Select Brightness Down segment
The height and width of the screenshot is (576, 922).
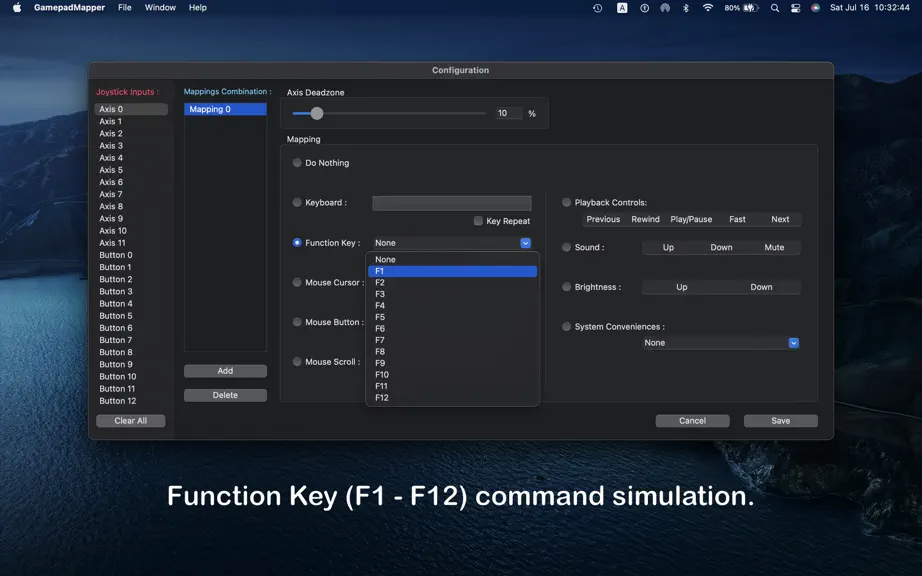[761, 287]
